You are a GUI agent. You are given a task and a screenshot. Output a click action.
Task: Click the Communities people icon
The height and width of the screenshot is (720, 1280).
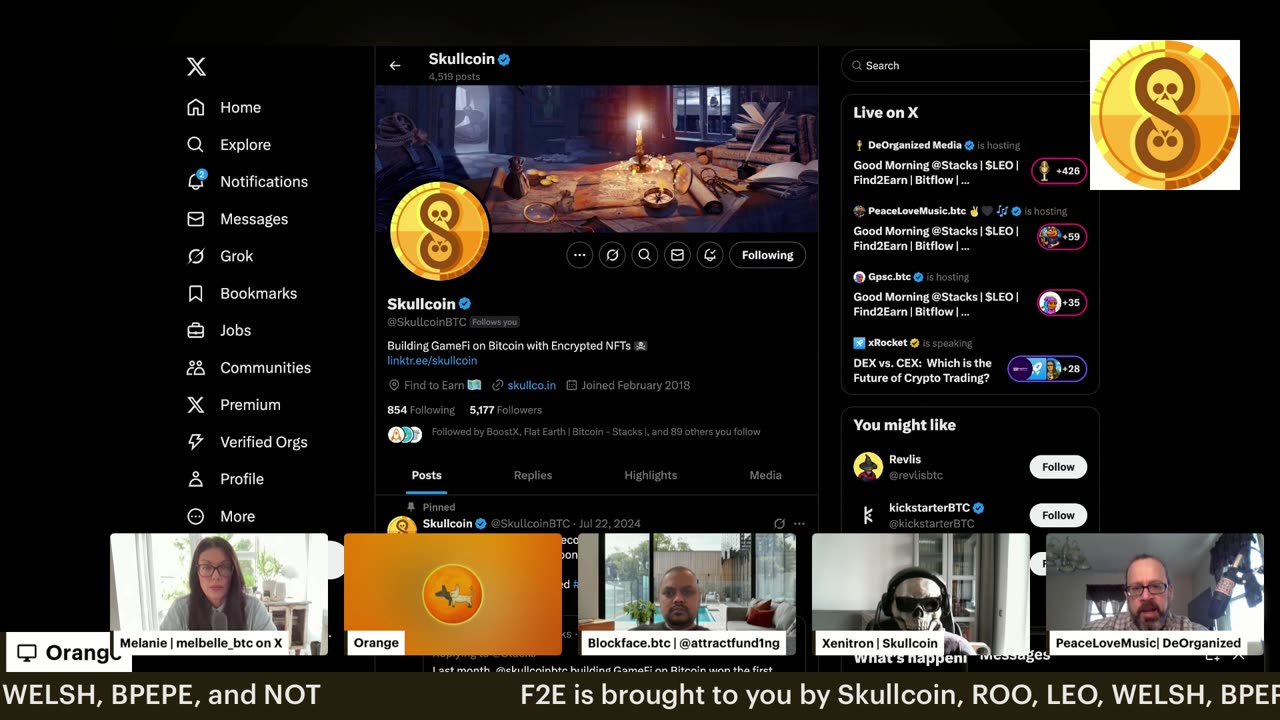196,367
